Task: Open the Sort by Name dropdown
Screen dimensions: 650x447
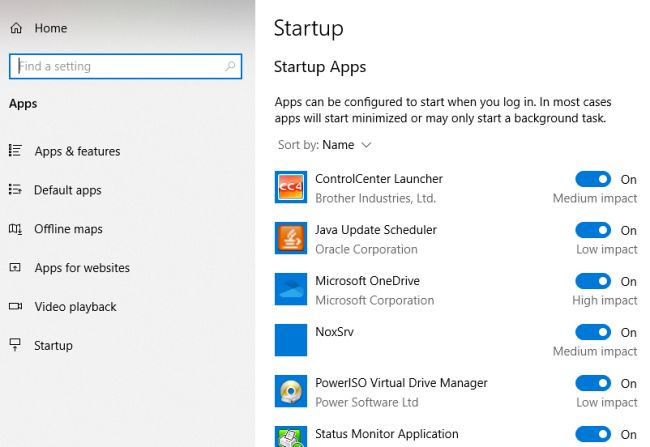Action: pos(325,145)
